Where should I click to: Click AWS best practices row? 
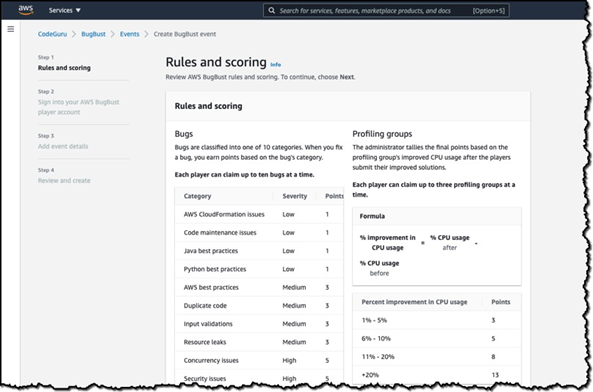(x=259, y=287)
